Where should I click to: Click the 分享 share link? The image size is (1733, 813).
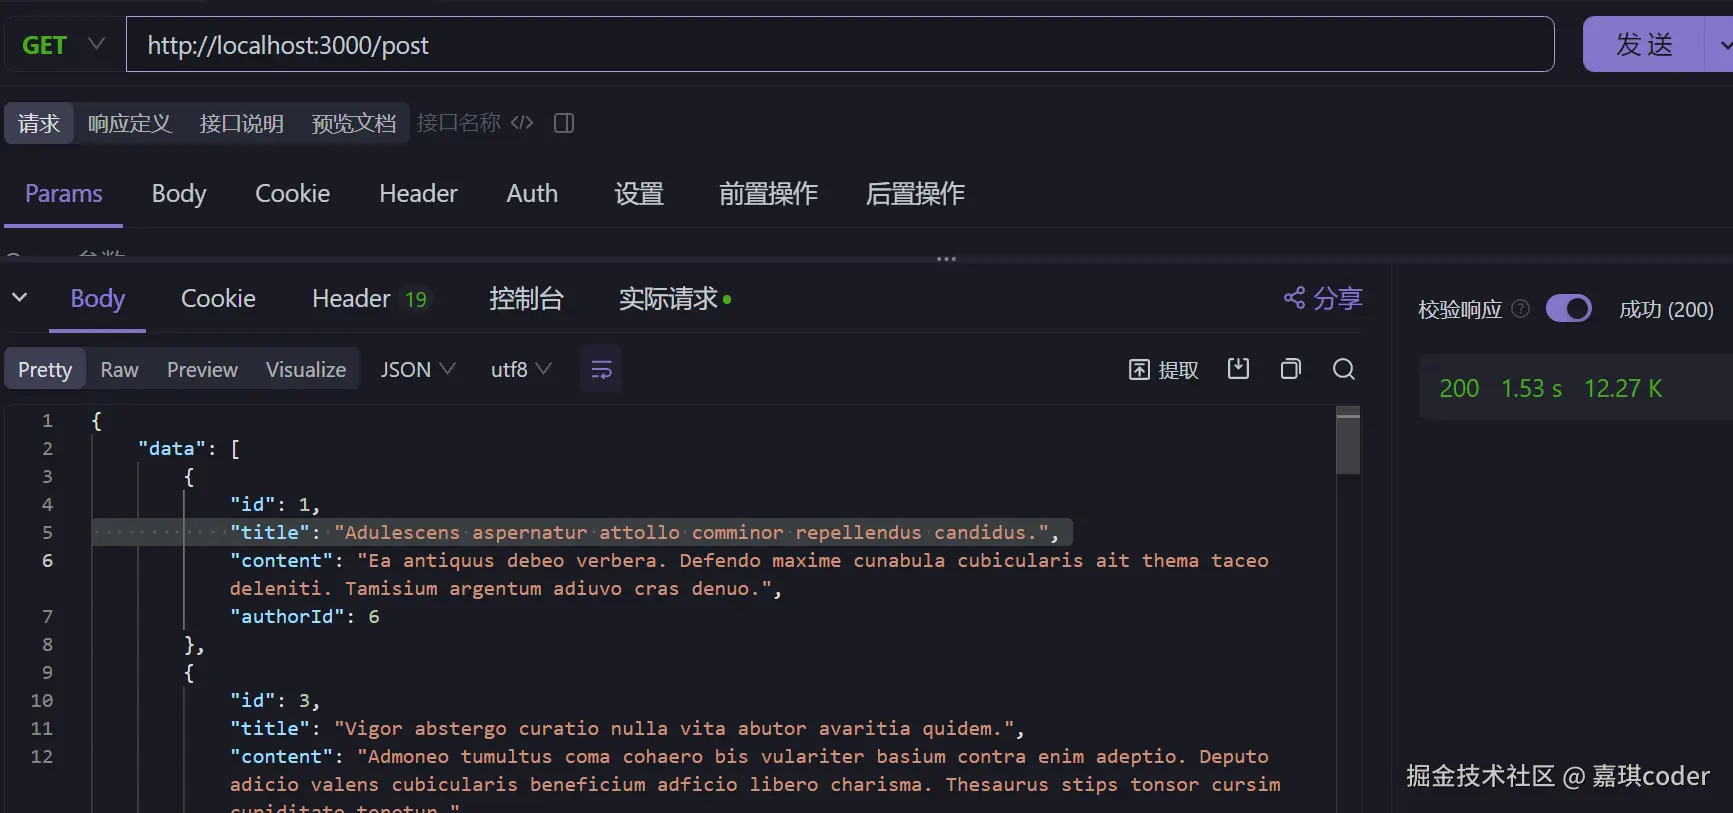(x=1322, y=298)
